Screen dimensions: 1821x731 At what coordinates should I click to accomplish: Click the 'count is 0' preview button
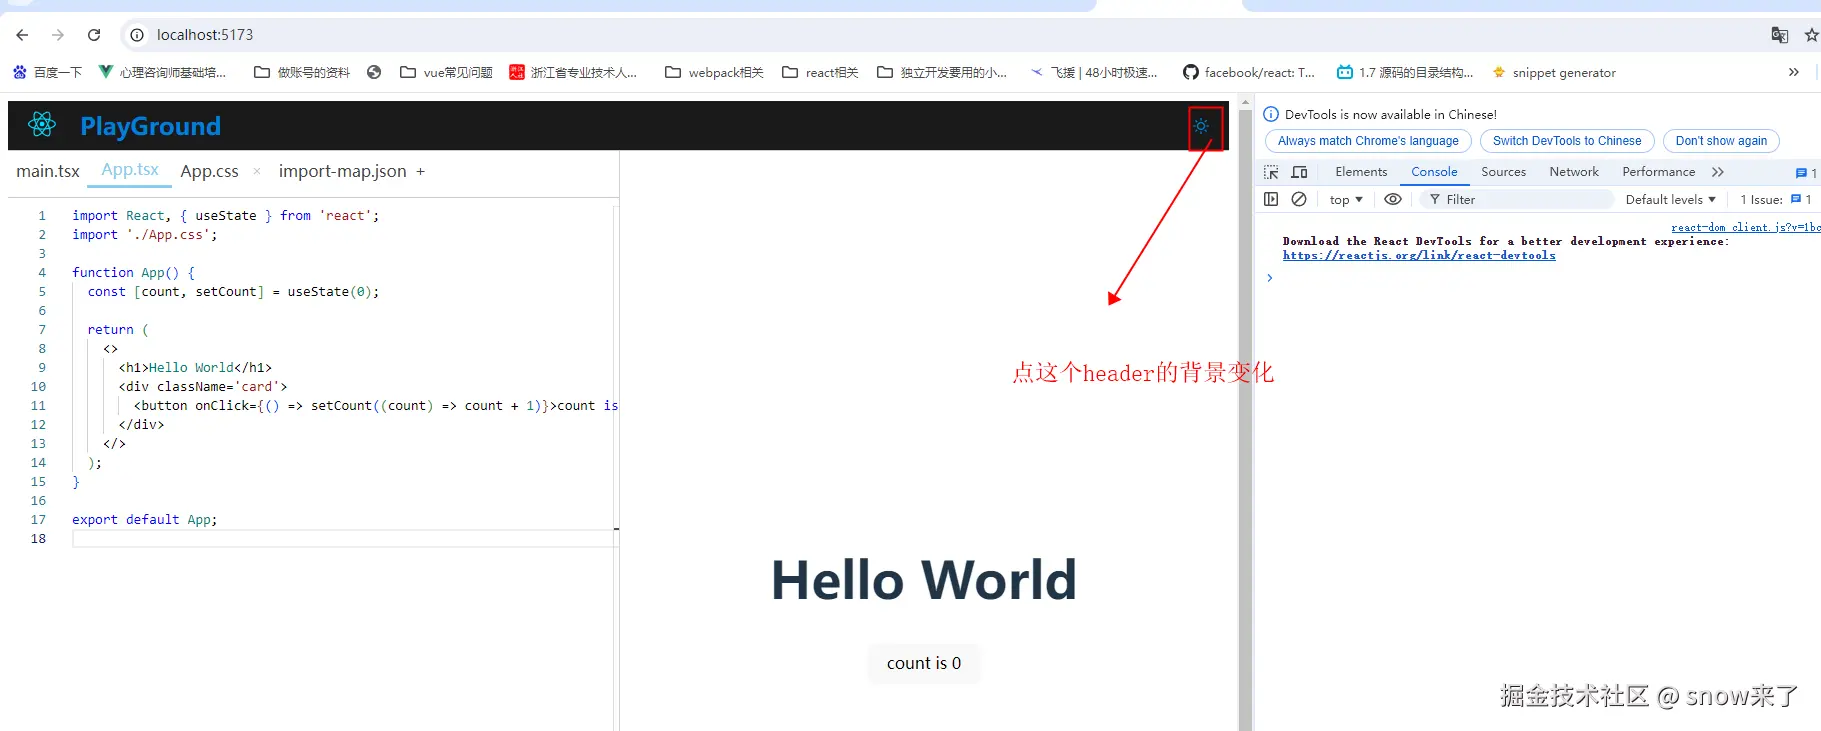[924, 663]
